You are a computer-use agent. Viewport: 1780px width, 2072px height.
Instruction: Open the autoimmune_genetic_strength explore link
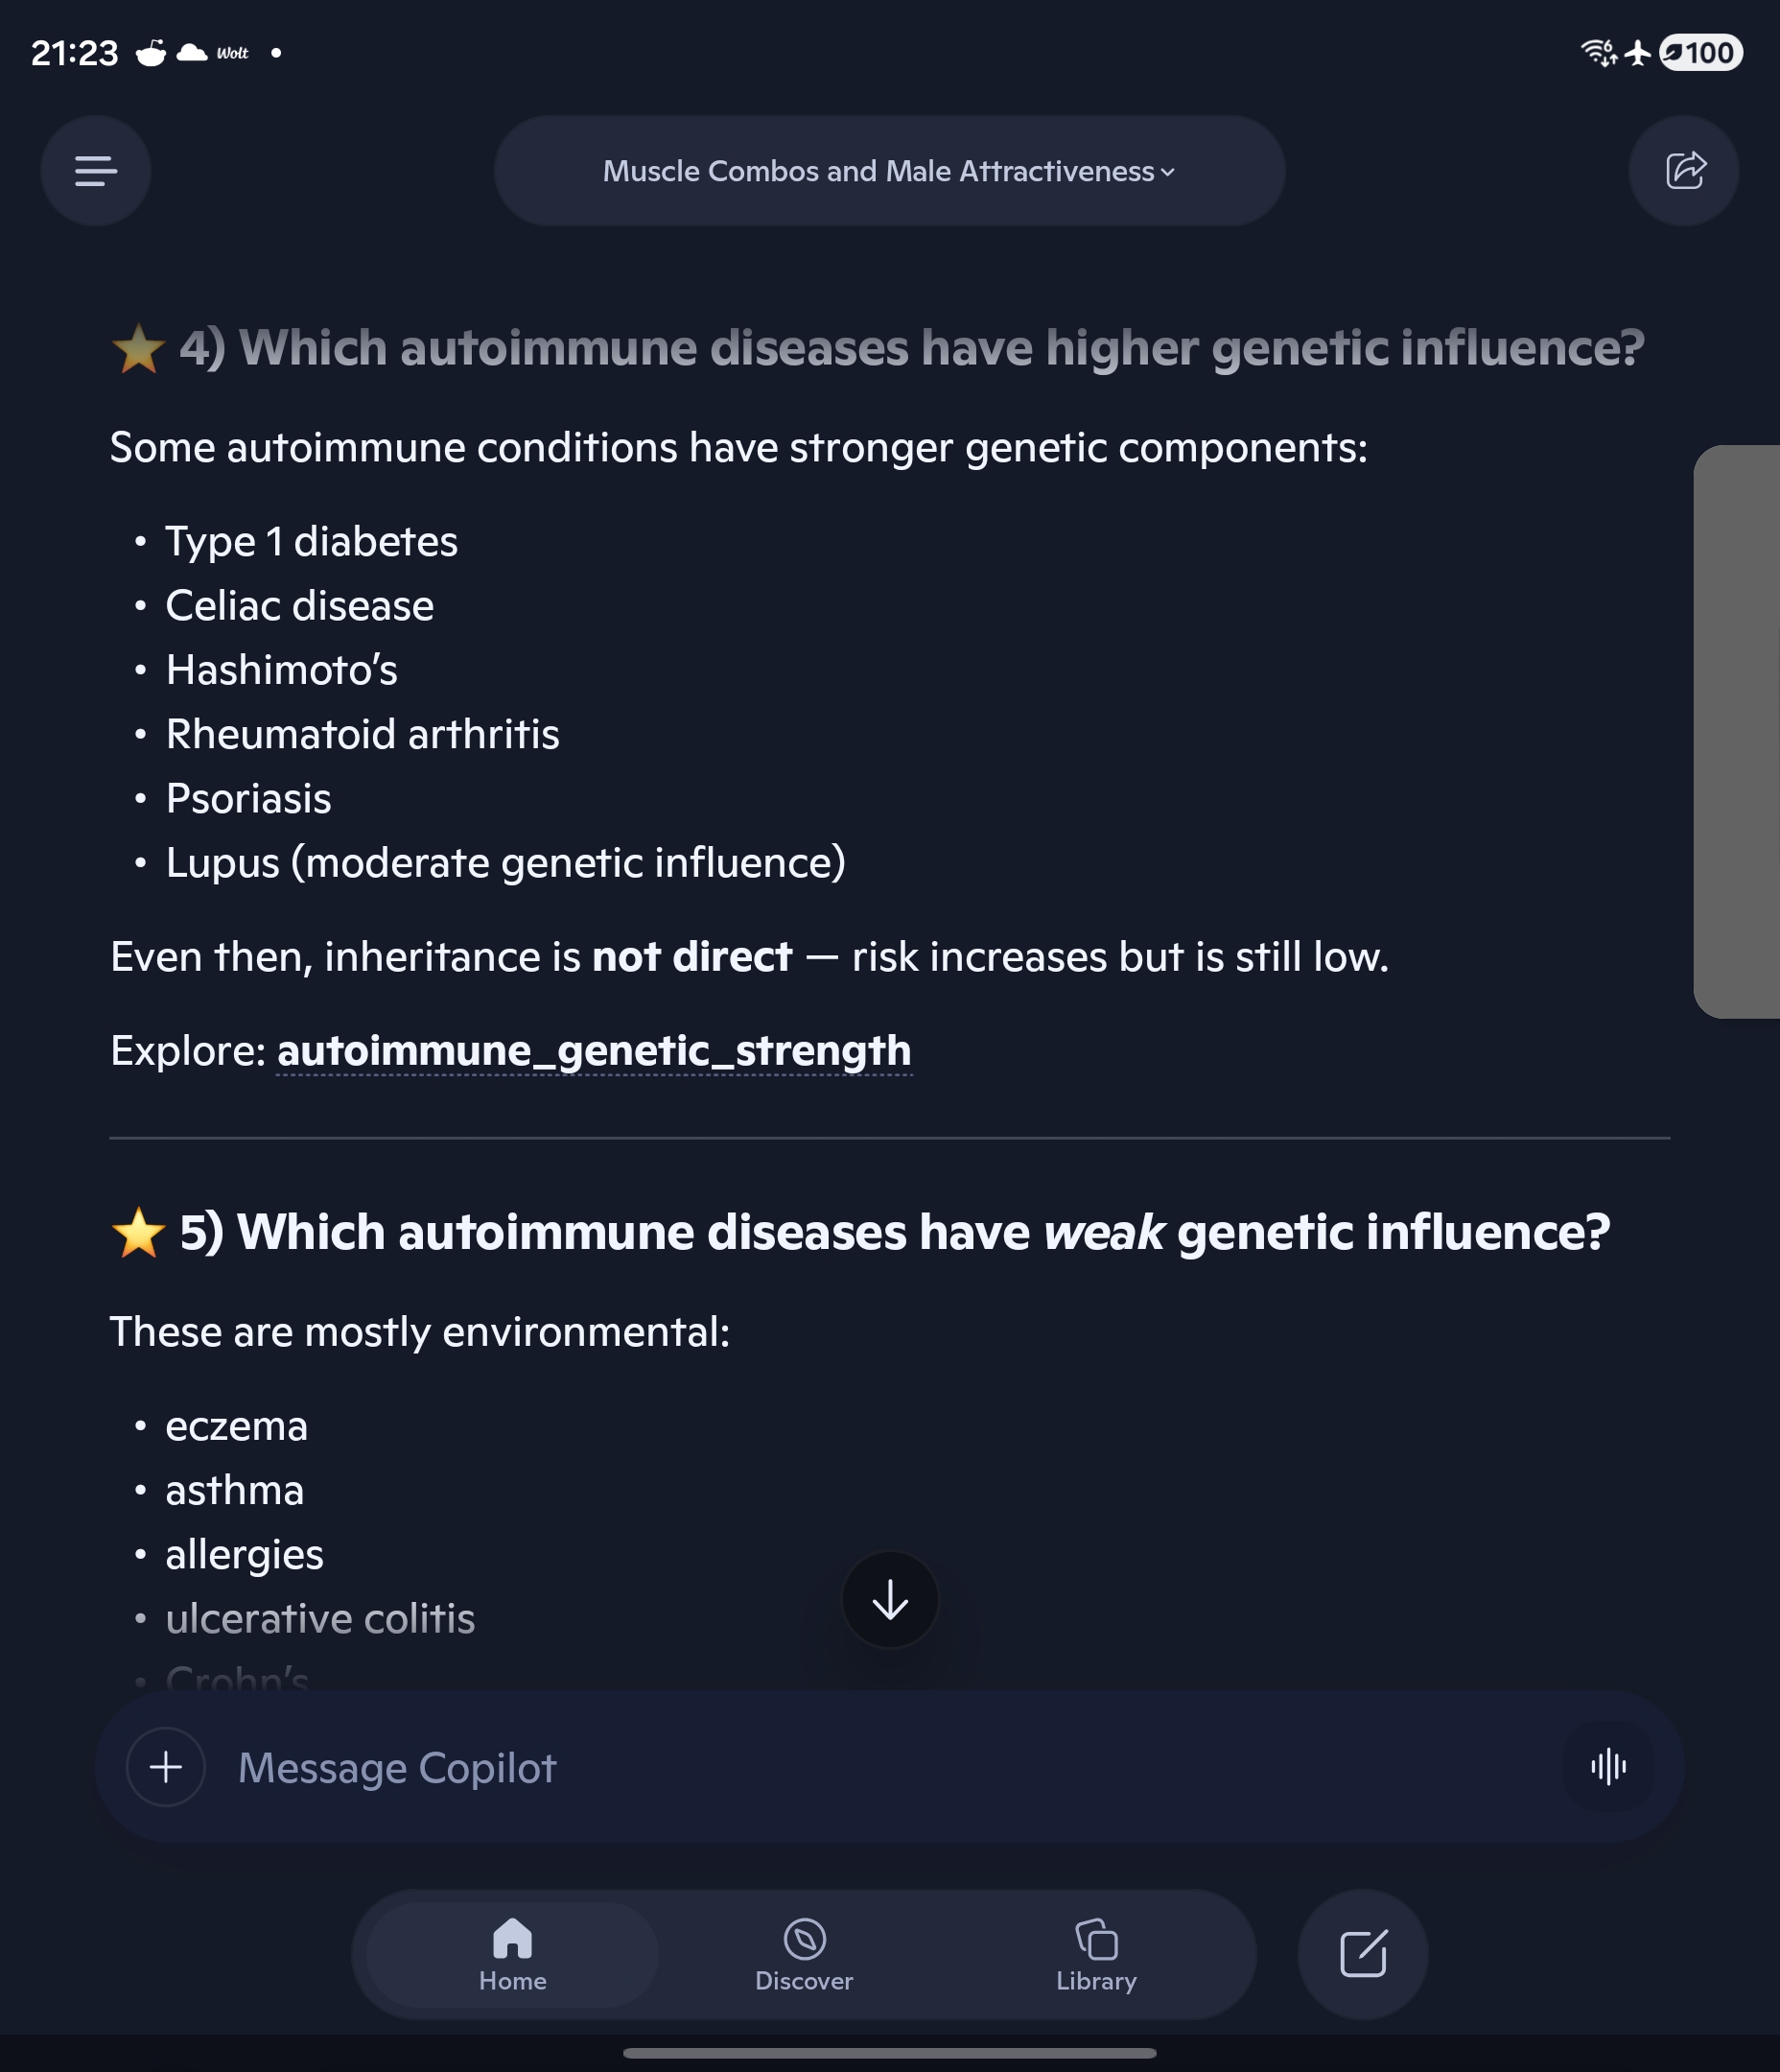594,1051
